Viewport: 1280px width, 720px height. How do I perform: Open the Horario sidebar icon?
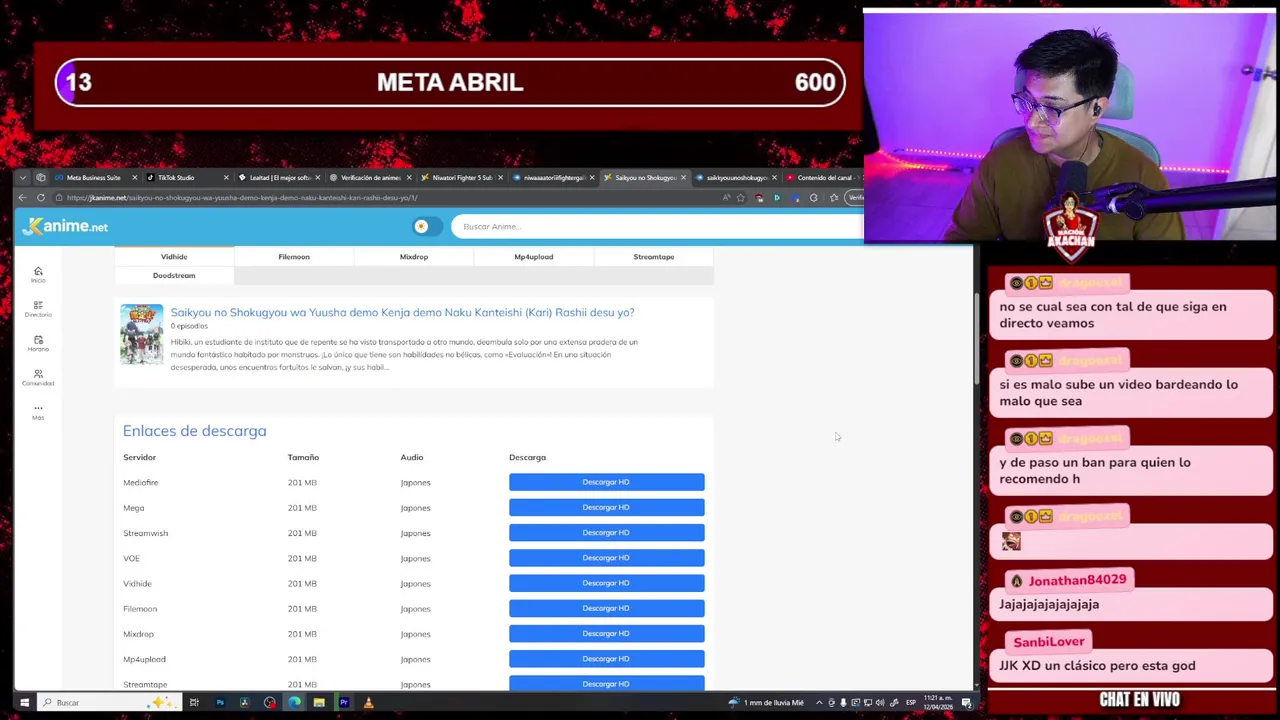coord(38,343)
